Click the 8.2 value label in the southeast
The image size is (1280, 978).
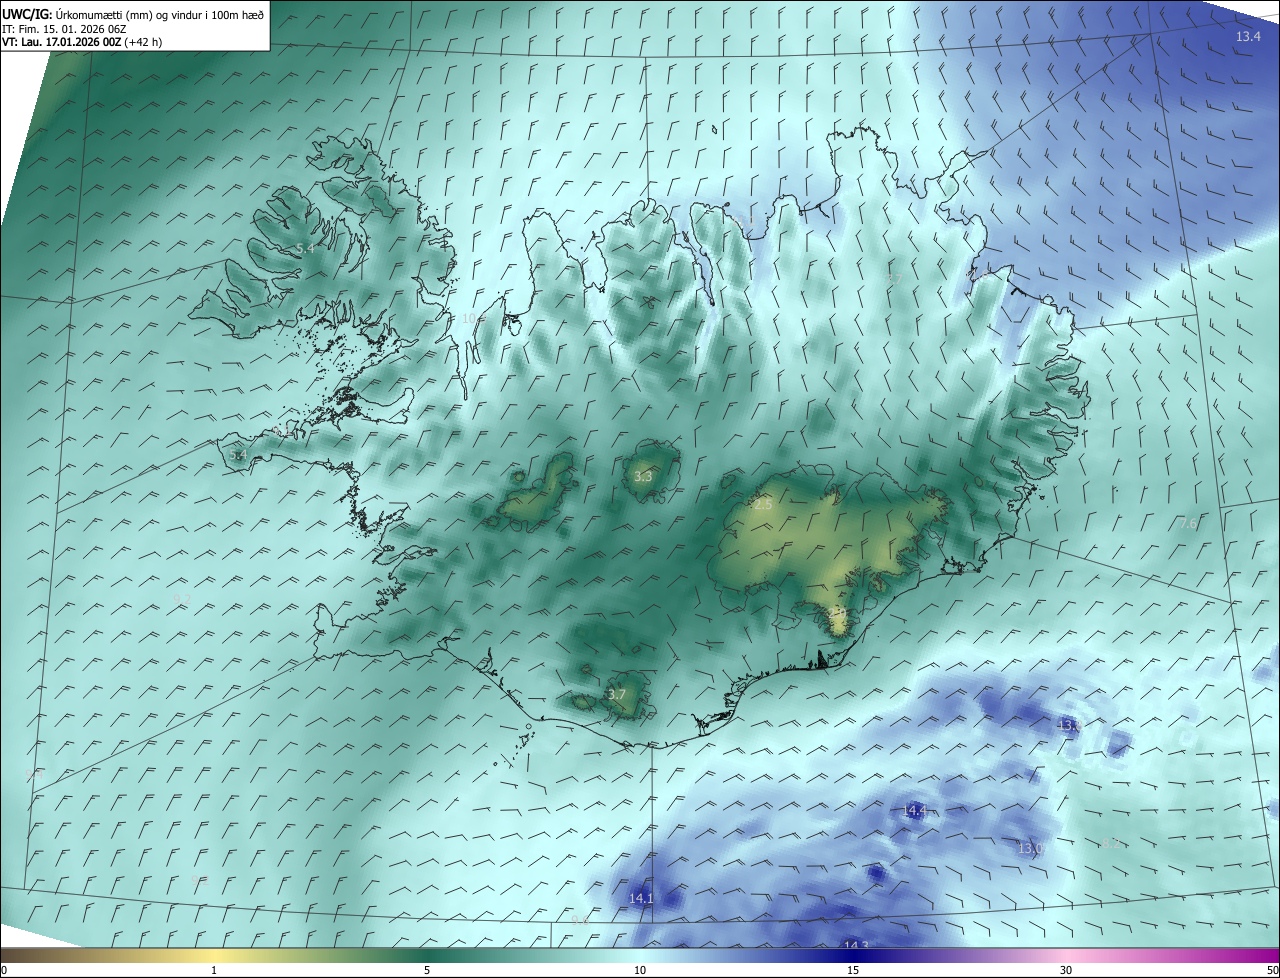[1110, 843]
